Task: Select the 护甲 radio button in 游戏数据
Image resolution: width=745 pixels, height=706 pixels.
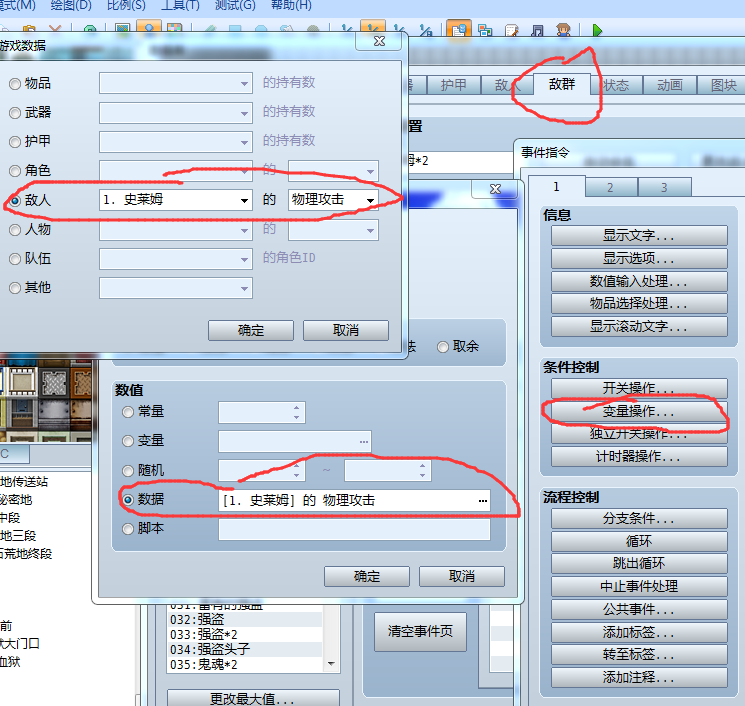Action: point(15,142)
